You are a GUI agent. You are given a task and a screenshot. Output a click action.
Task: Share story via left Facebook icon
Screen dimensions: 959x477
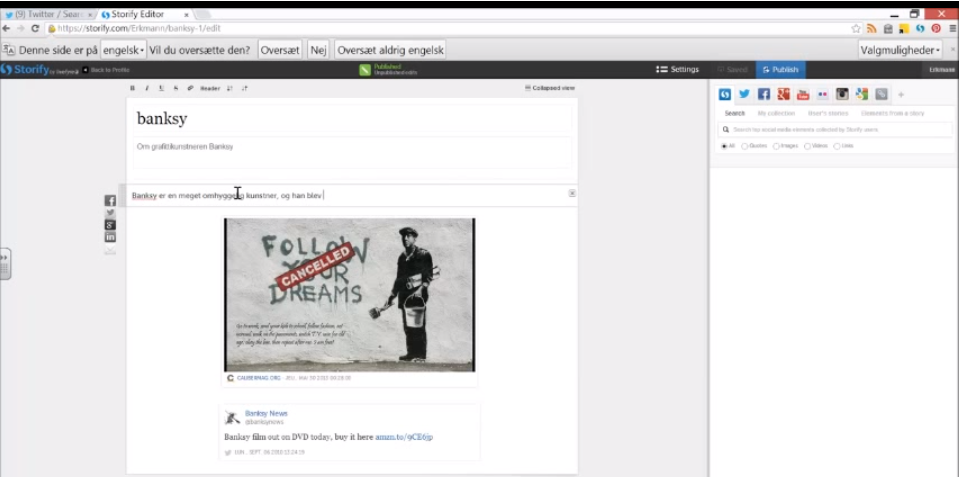coord(110,201)
